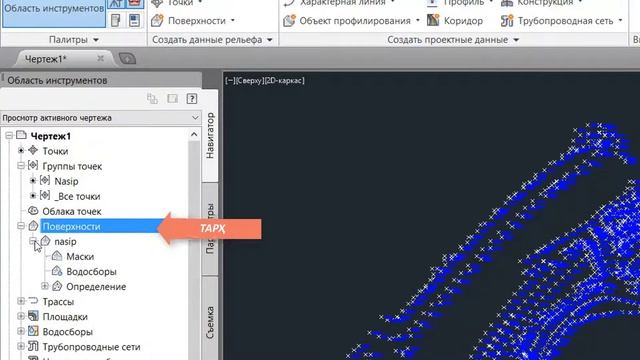Image resolution: width=640 pixels, height=360 pixels.
Task: Expand the Nasip point group
Action: click(33, 180)
